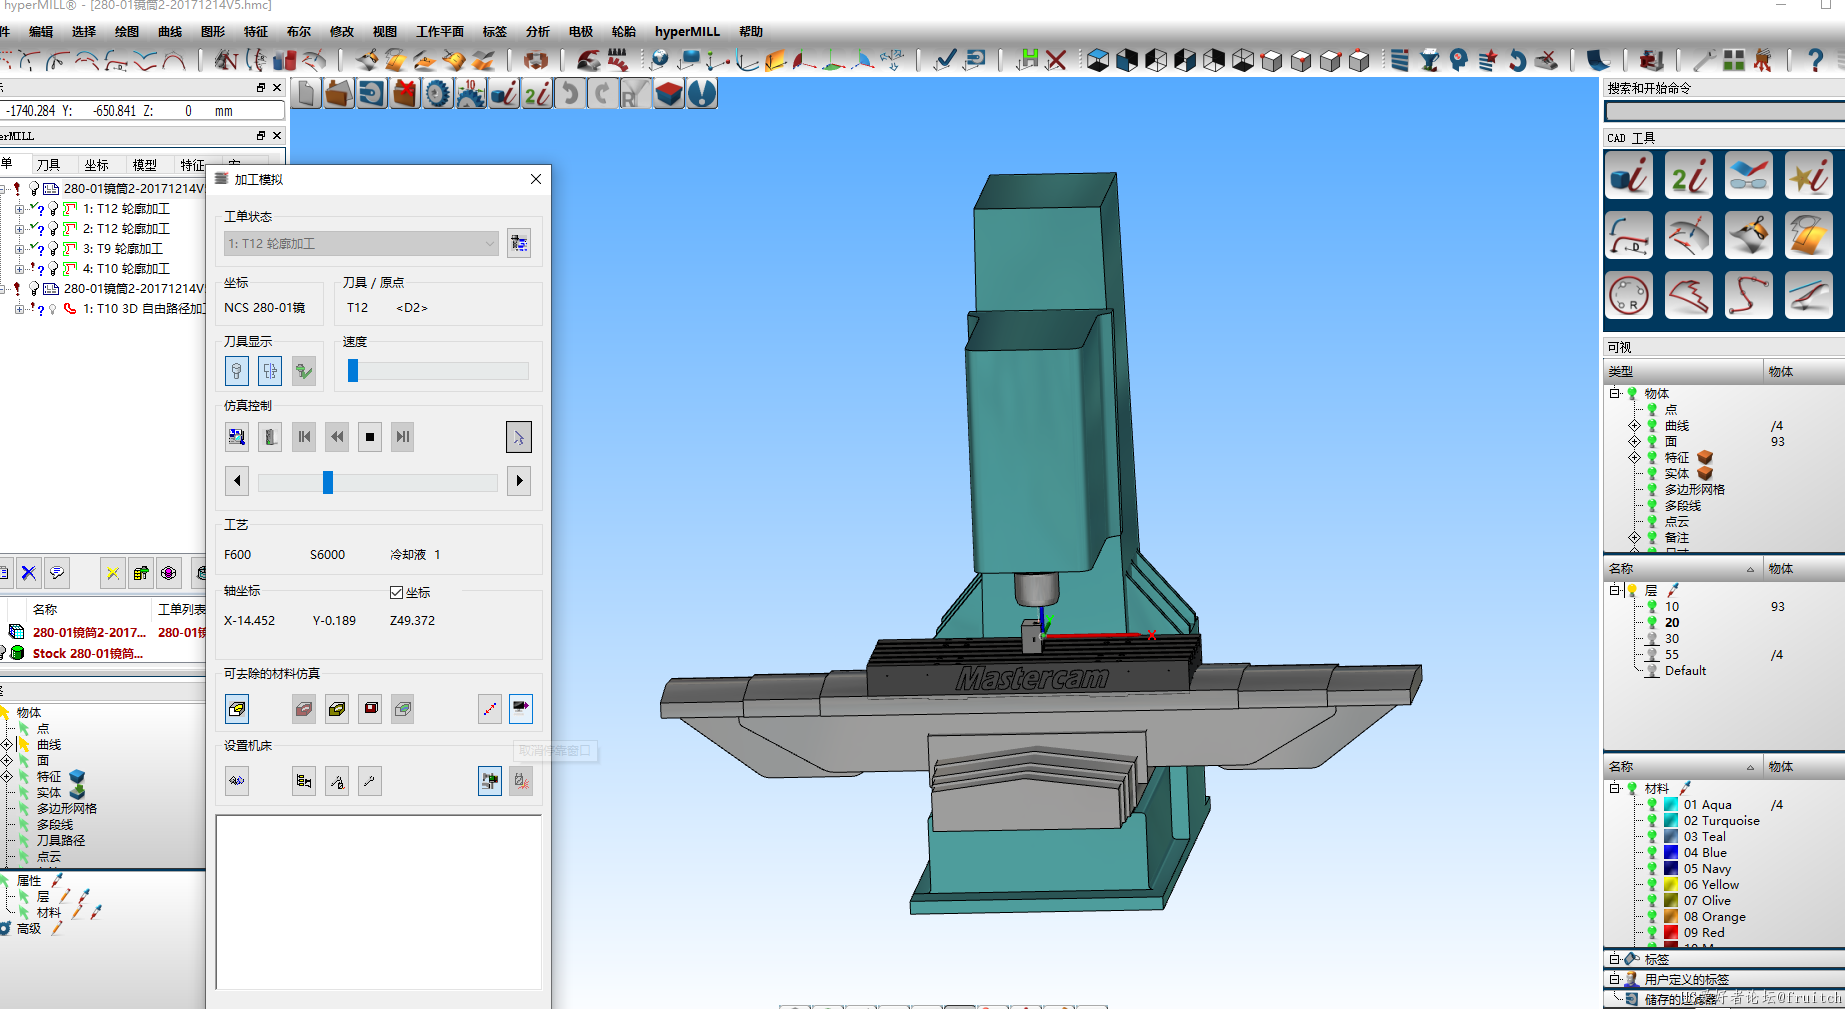
Task: Click the yellow X icon in lower-left toolbar
Action: tap(113, 573)
